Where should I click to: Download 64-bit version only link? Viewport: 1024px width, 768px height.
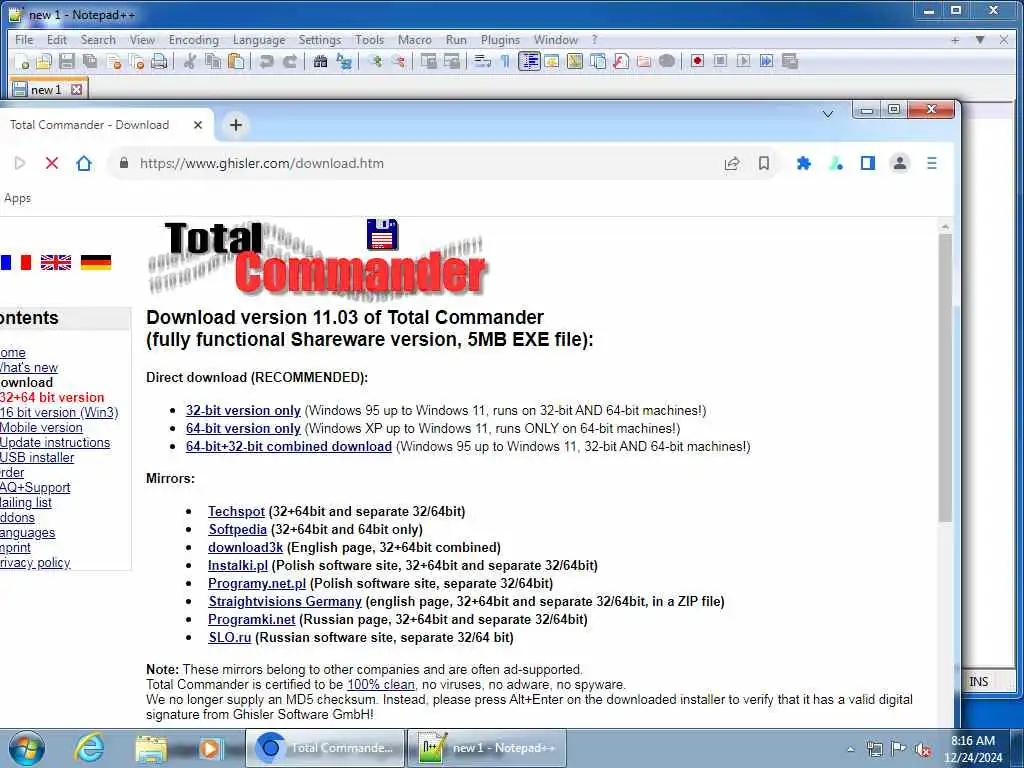tap(243, 428)
